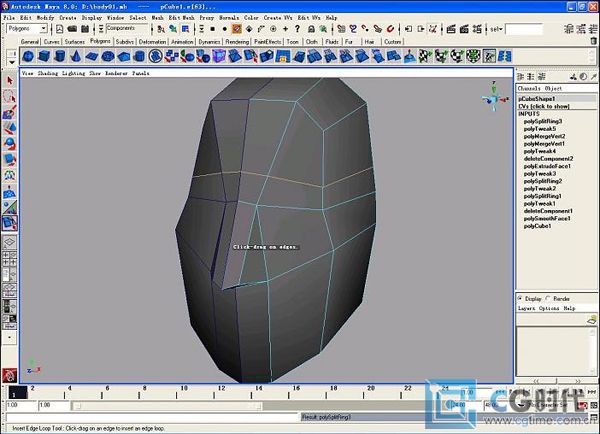Create a polygon torus from shelf

[108, 57]
